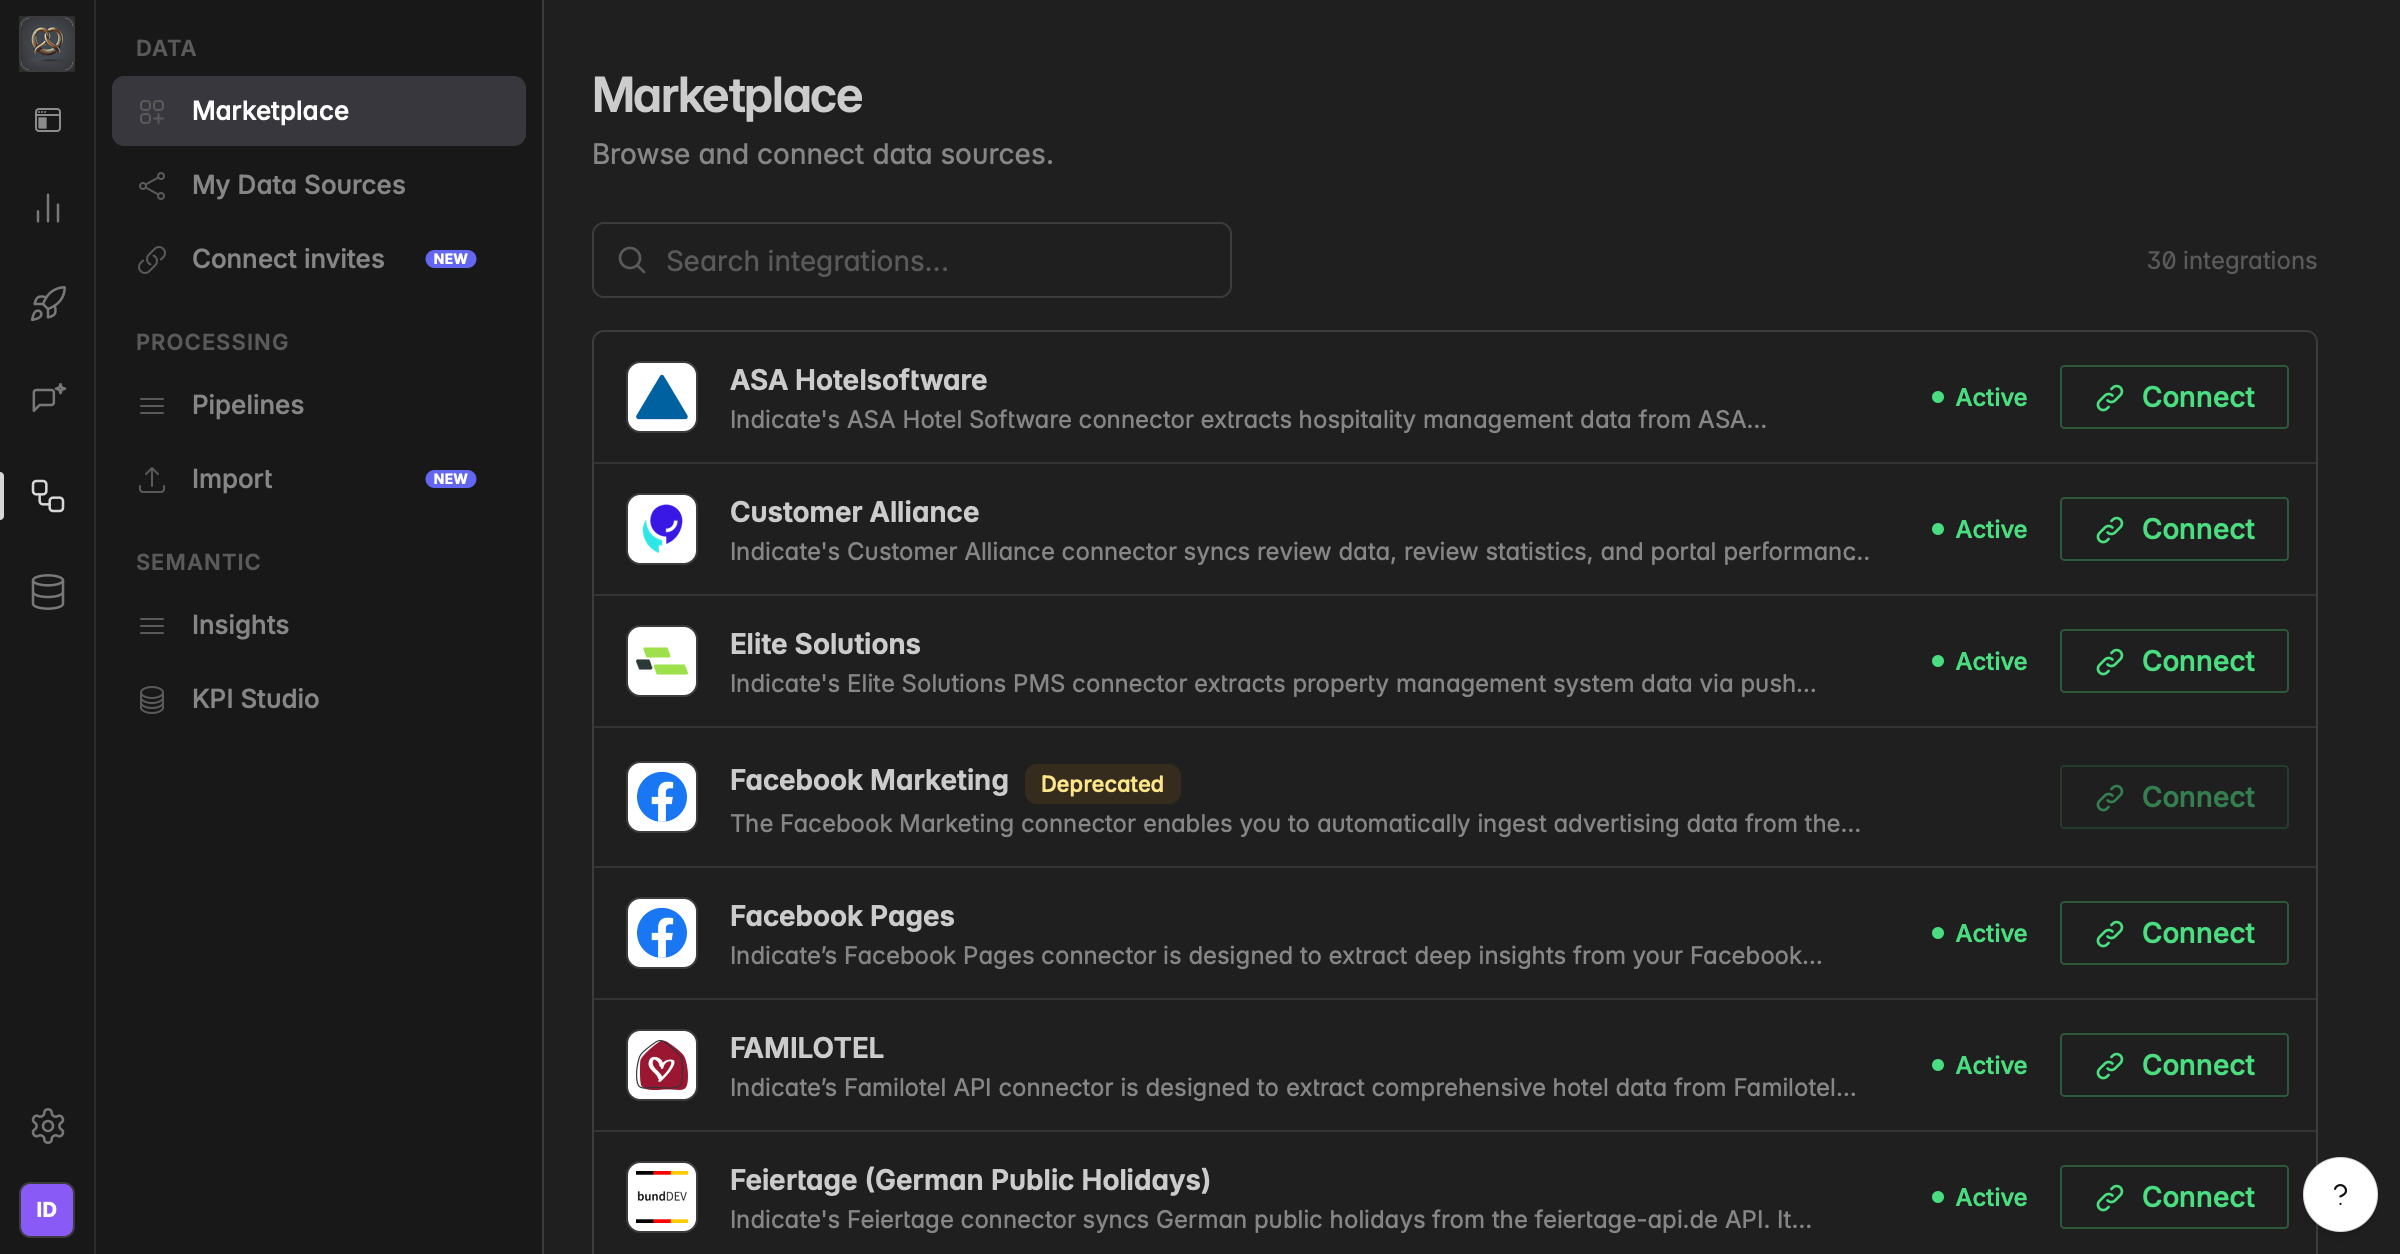Click the Feiertage connector description text
This screenshot has height=1254, width=2400.
(x=1270, y=1220)
